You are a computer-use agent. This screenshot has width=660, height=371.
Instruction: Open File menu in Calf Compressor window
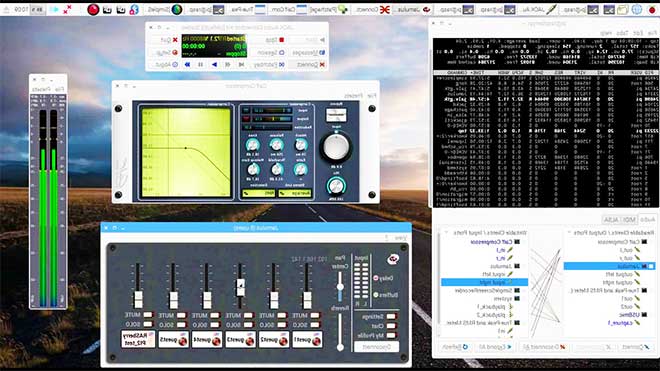point(371,96)
